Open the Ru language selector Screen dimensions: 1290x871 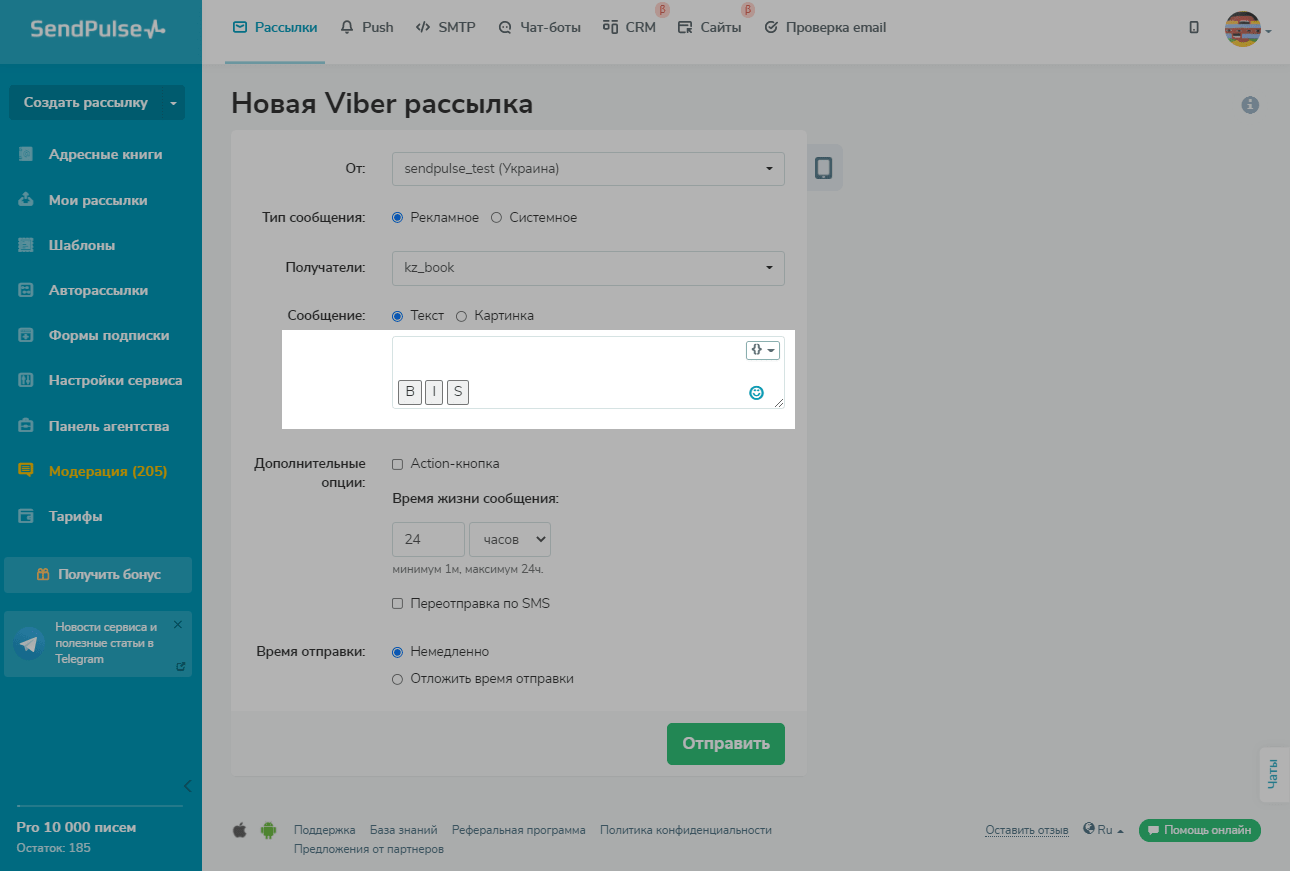tap(1104, 830)
